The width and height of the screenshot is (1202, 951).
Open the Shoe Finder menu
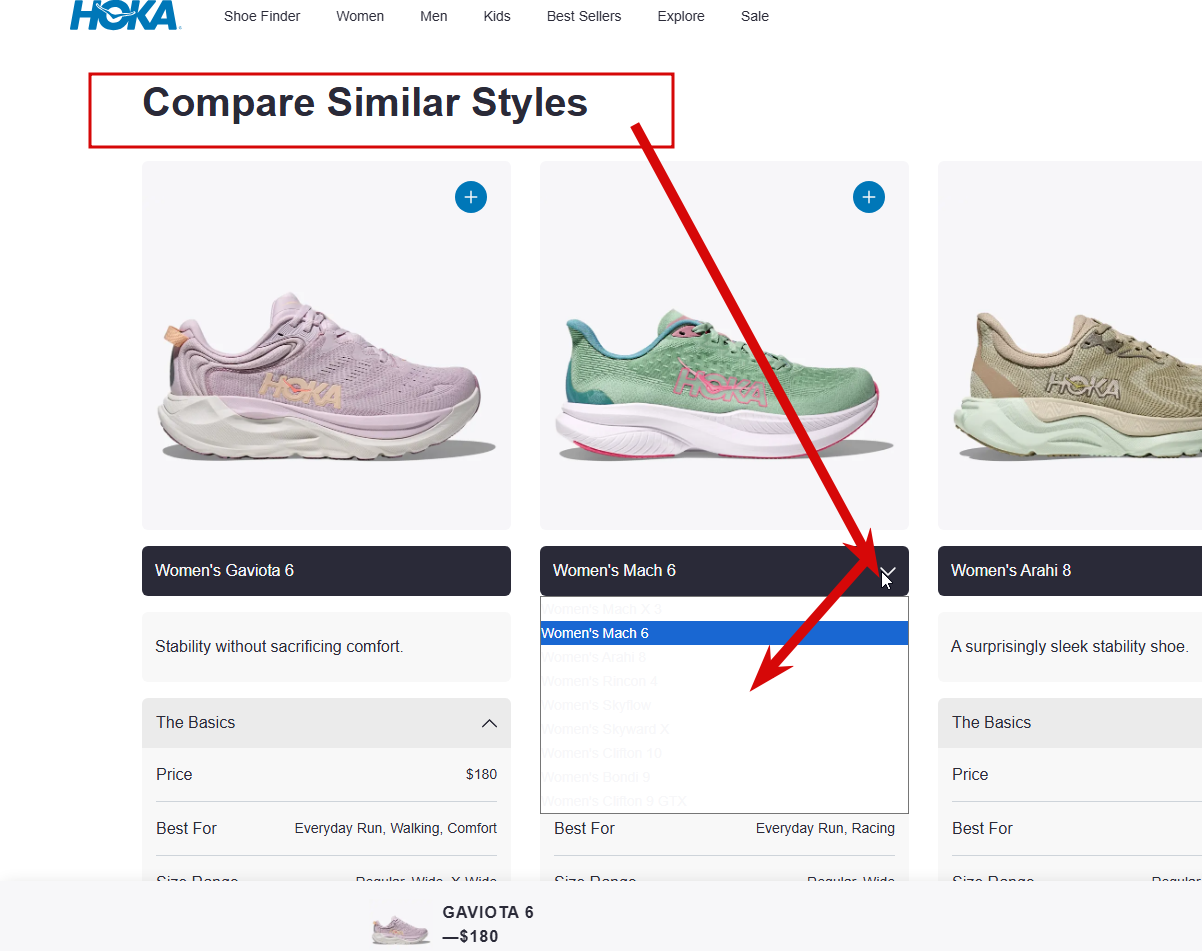262,16
